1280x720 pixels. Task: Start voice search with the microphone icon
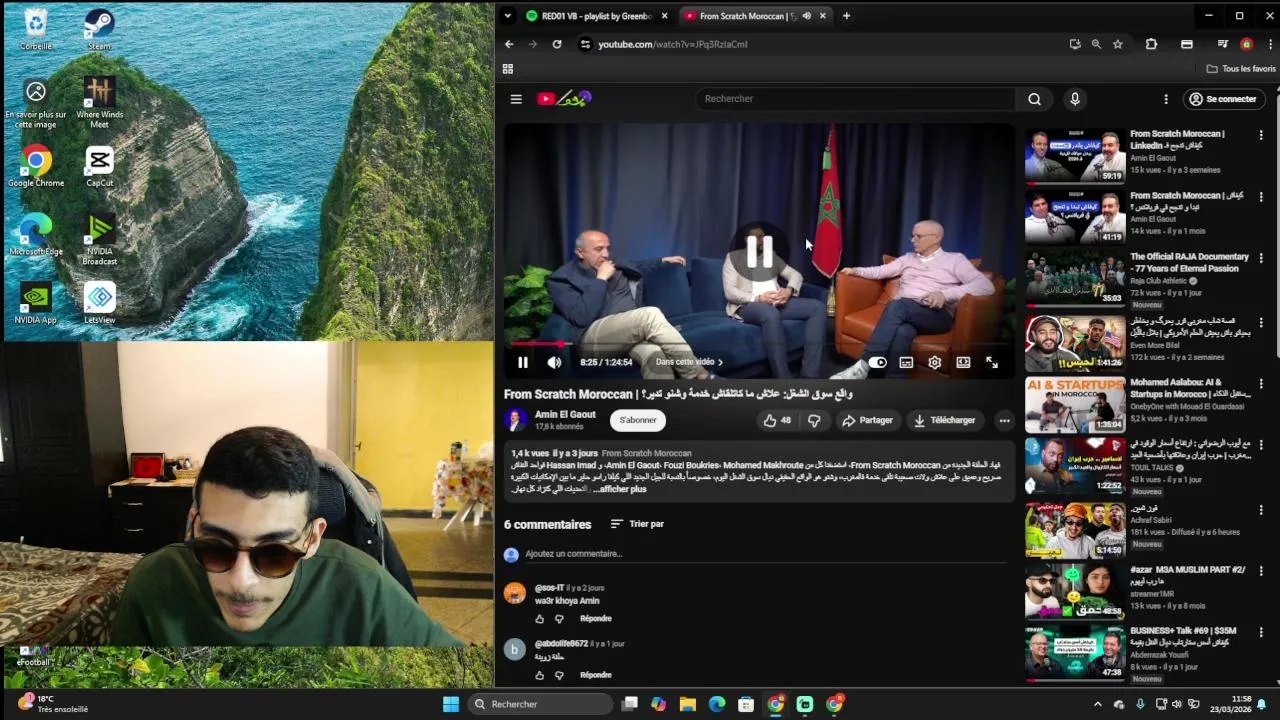tap(1075, 99)
